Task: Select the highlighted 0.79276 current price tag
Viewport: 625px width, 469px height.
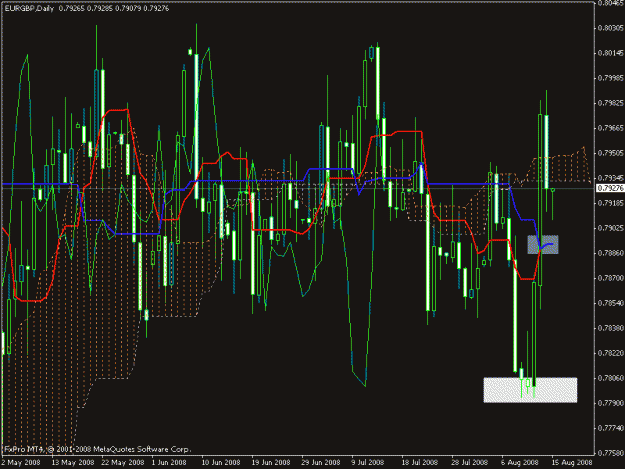Action: [610, 188]
